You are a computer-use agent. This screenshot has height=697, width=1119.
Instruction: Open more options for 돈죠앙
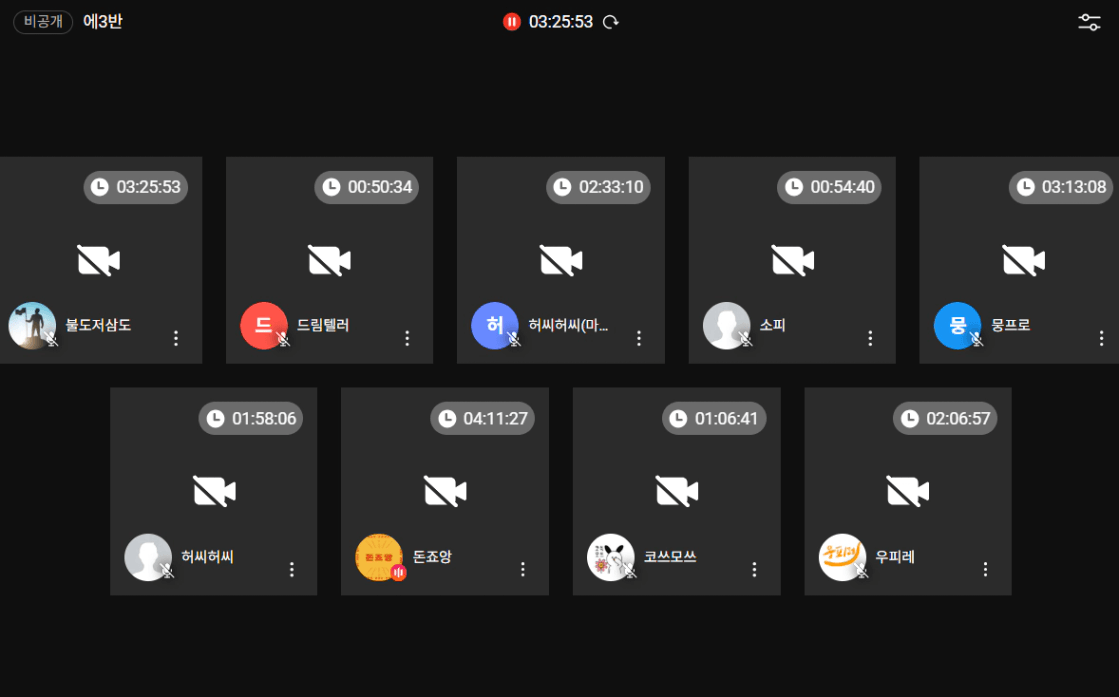[x=523, y=569]
